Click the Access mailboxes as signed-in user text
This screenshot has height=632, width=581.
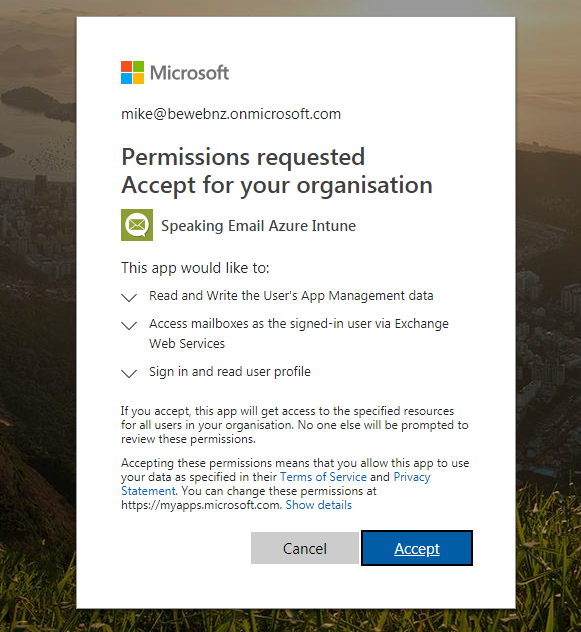tap(299, 333)
